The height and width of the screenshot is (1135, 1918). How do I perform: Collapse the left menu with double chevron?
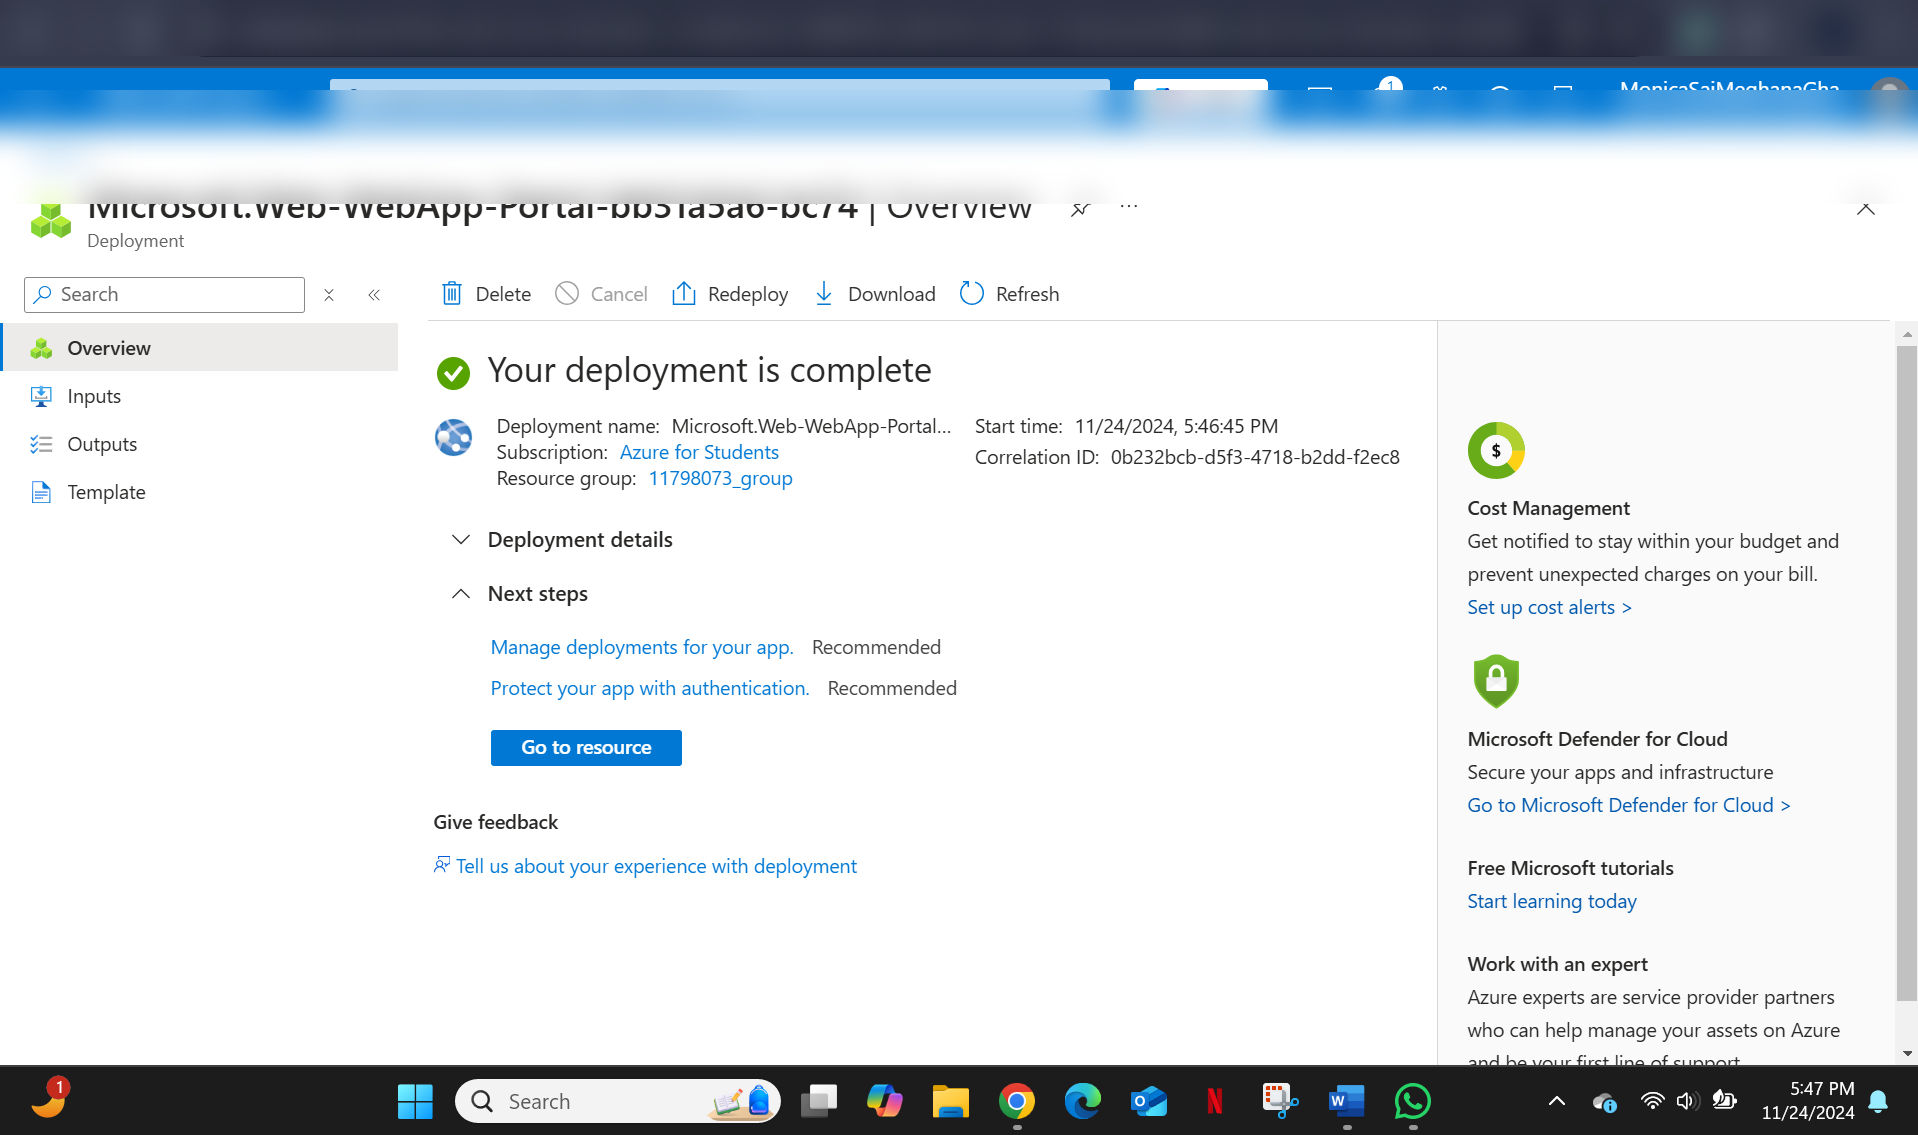(x=374, y=295)
